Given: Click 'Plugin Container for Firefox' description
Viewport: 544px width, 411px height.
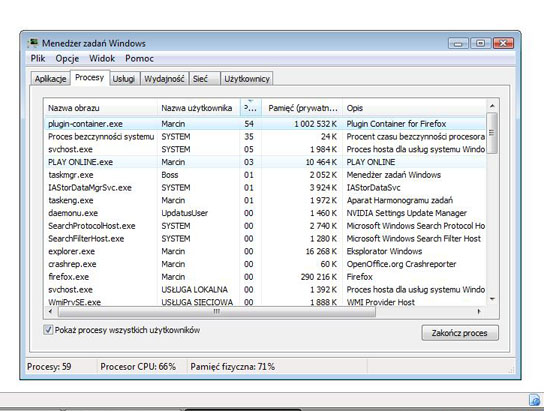Looking at the screenshot, I should pyautogui.click(x=396, y=124).
